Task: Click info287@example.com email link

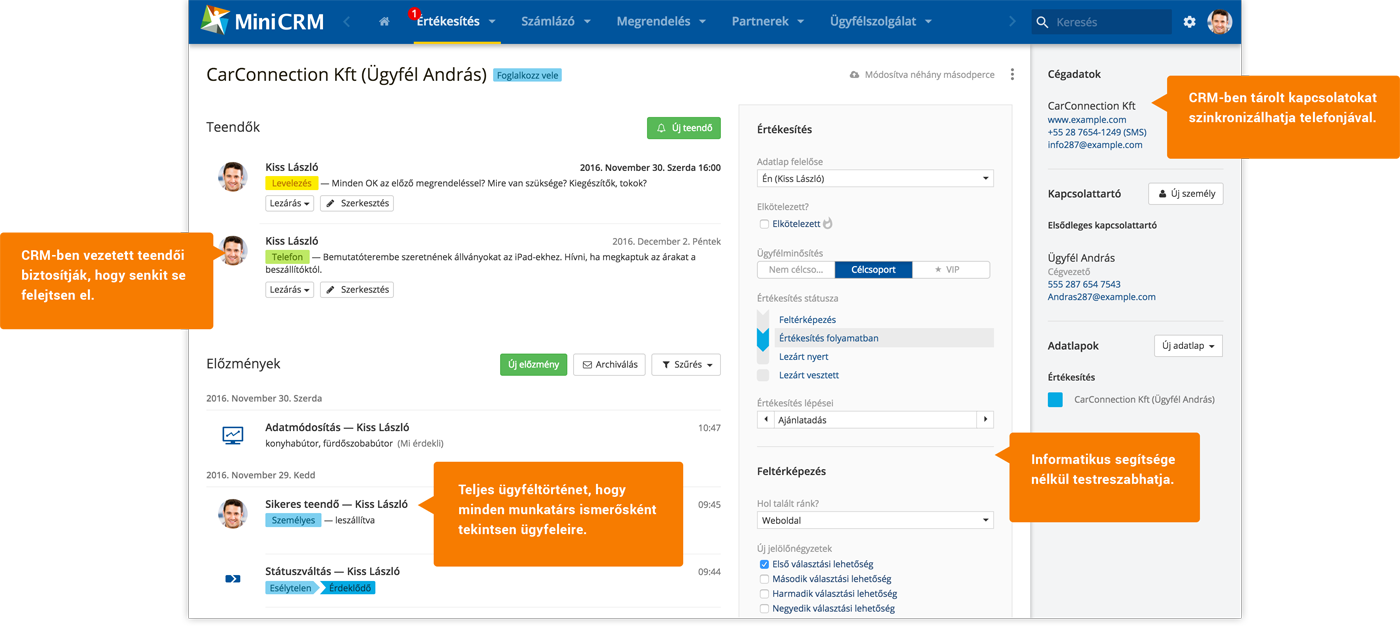Action: pos(1095,145)
